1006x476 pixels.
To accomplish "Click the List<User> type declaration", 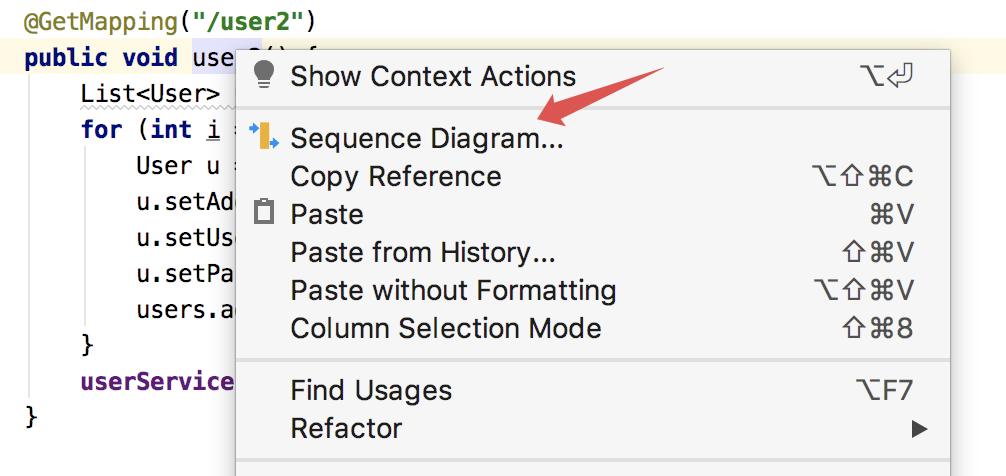I will tap(151, 94).
